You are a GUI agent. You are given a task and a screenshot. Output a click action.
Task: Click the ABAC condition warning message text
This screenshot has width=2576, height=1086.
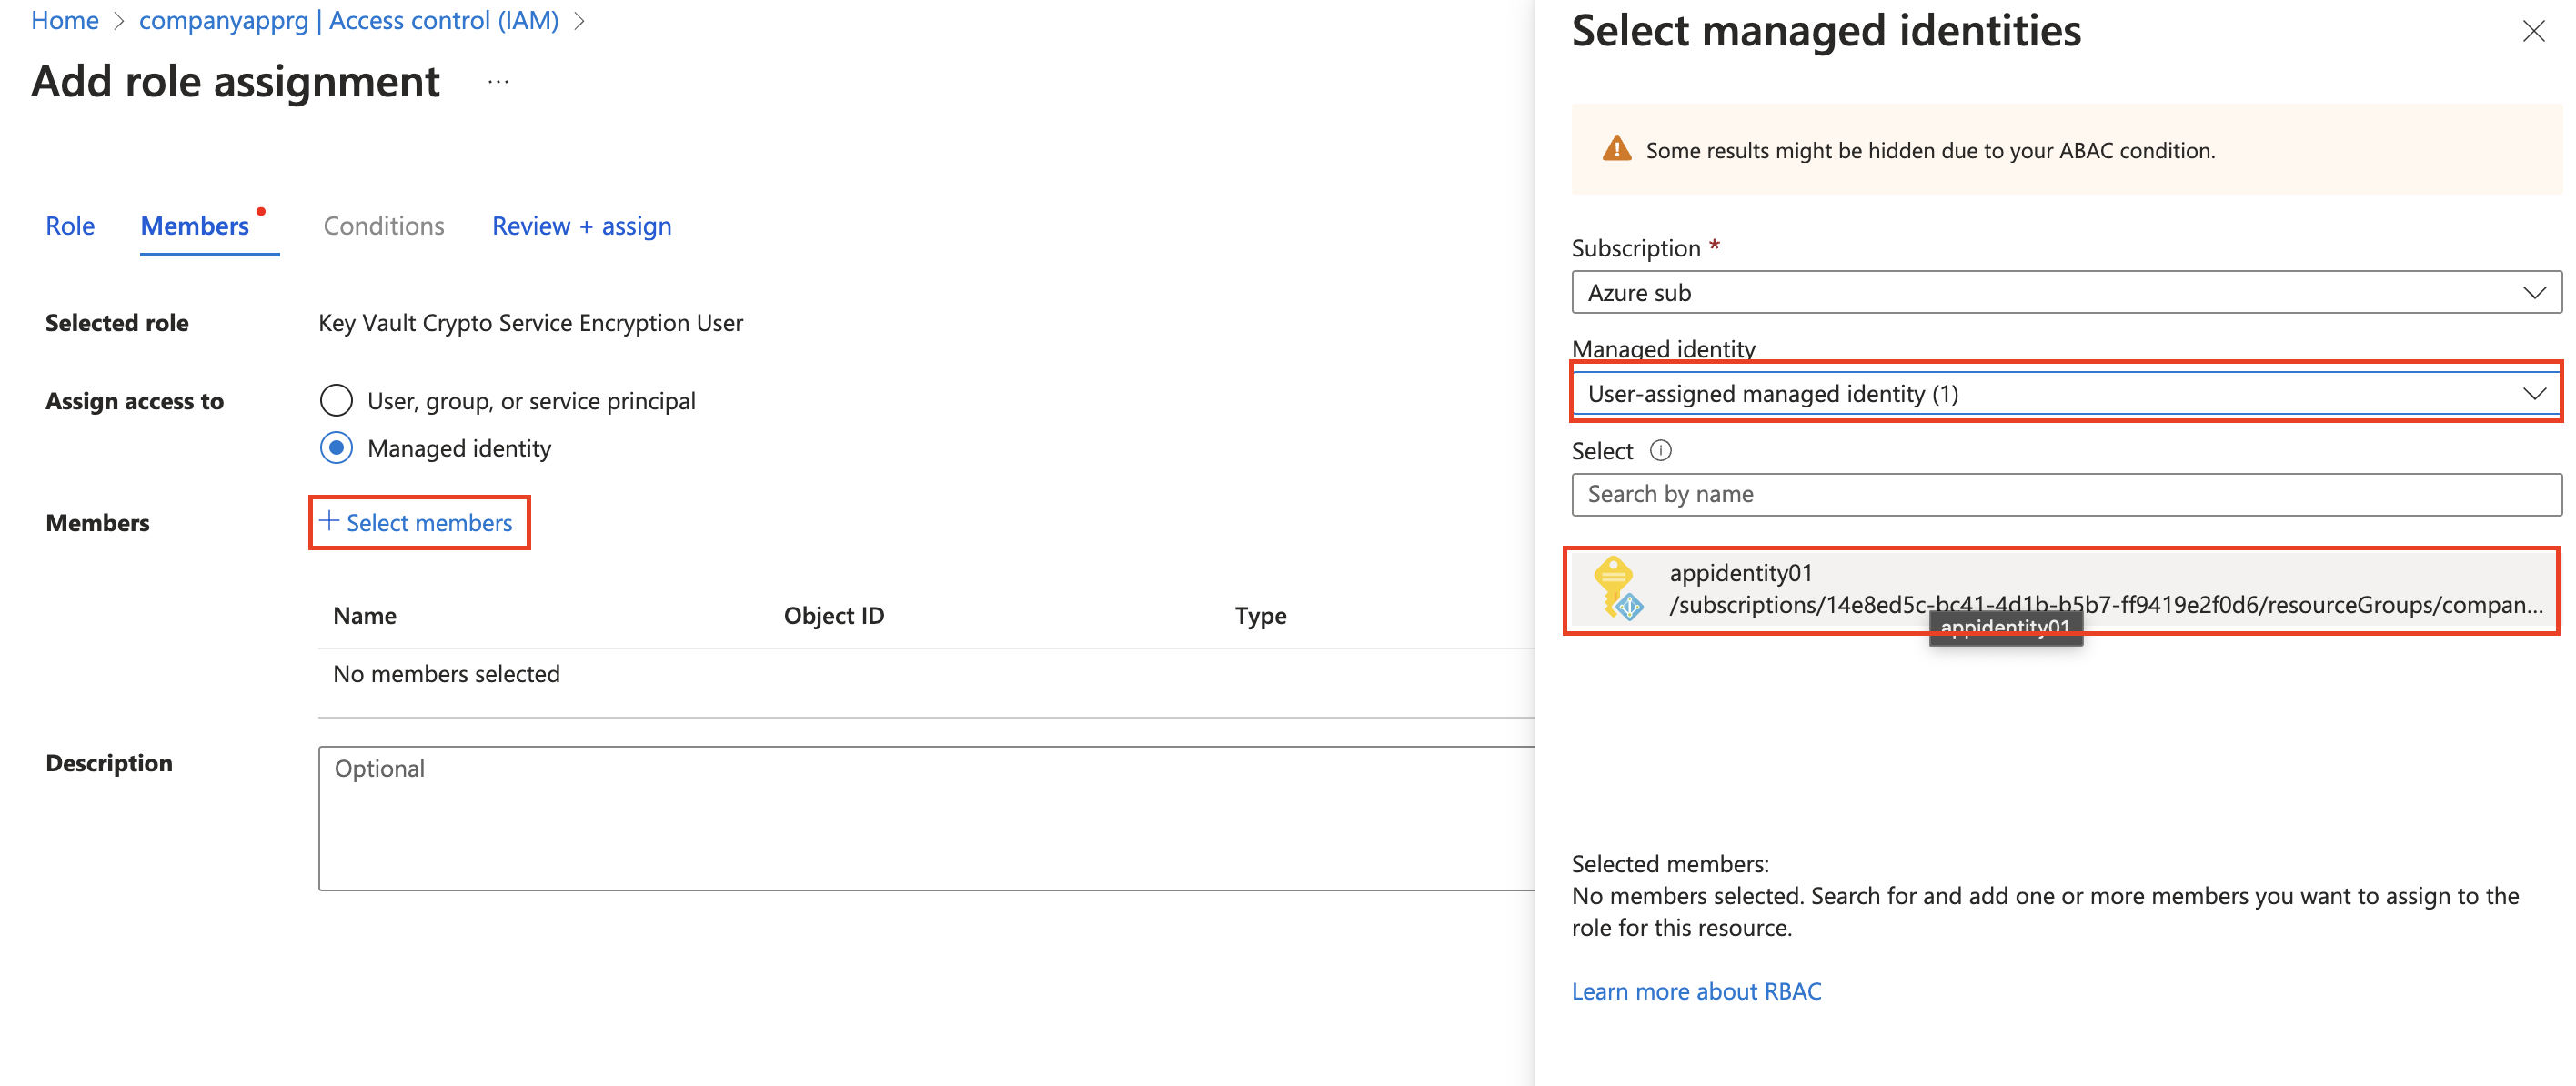coord(1930,150)
